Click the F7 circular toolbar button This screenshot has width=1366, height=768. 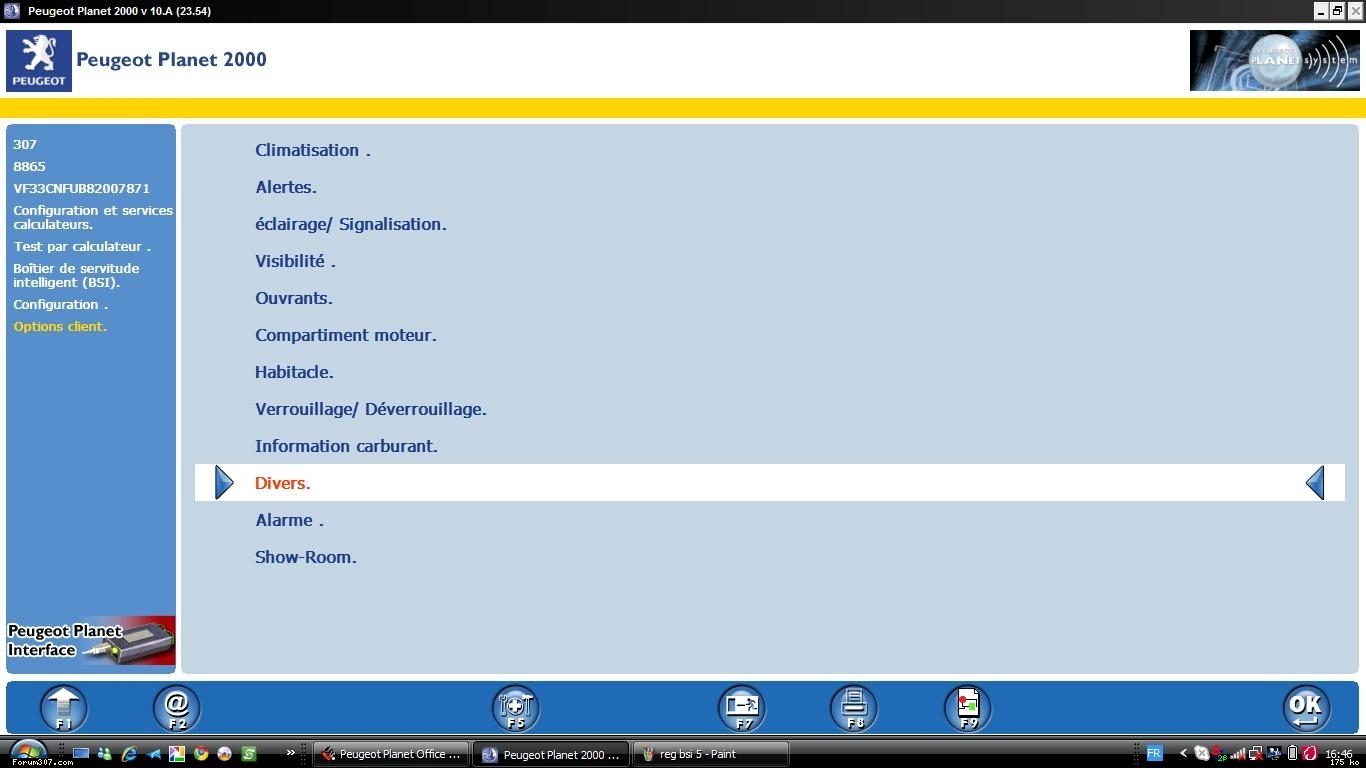(742, 708)
